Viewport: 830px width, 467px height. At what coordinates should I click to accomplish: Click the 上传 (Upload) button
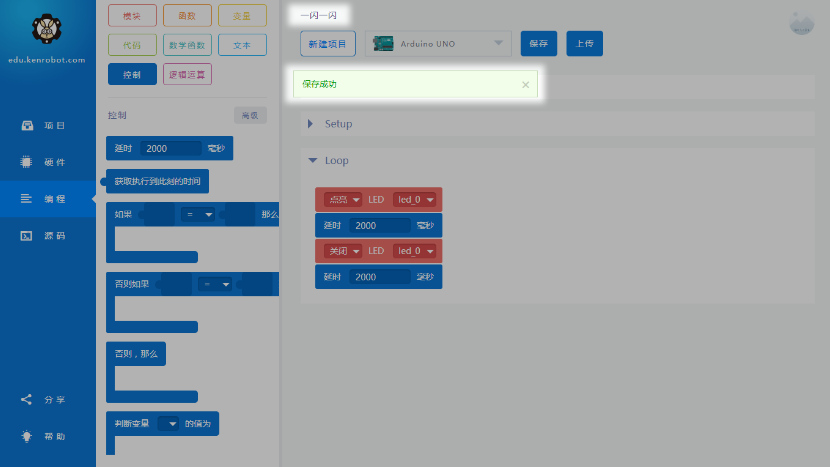584,43
